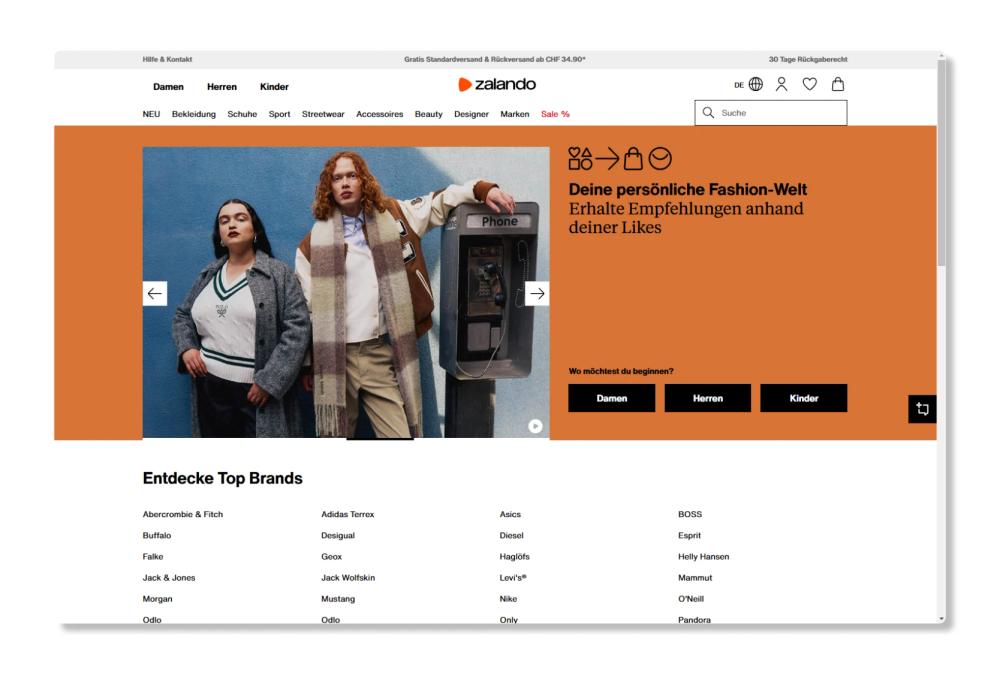Open O'Neill brand link
The width and height of the screenshot is (1000, 674).
(691, 598)
